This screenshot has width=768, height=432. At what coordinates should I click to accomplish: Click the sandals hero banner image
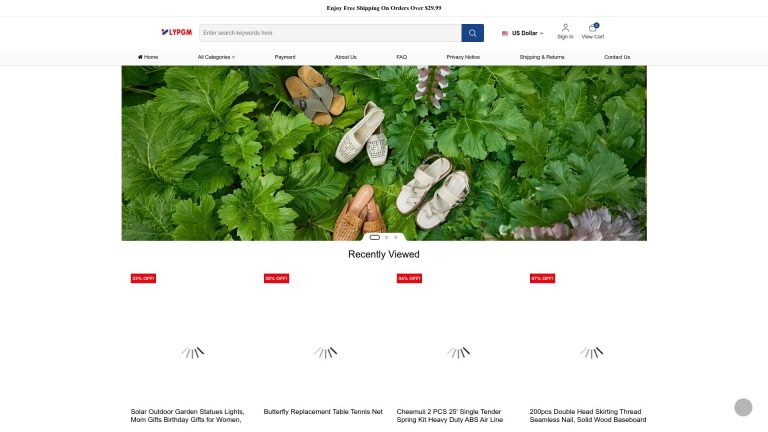[384, 152]
